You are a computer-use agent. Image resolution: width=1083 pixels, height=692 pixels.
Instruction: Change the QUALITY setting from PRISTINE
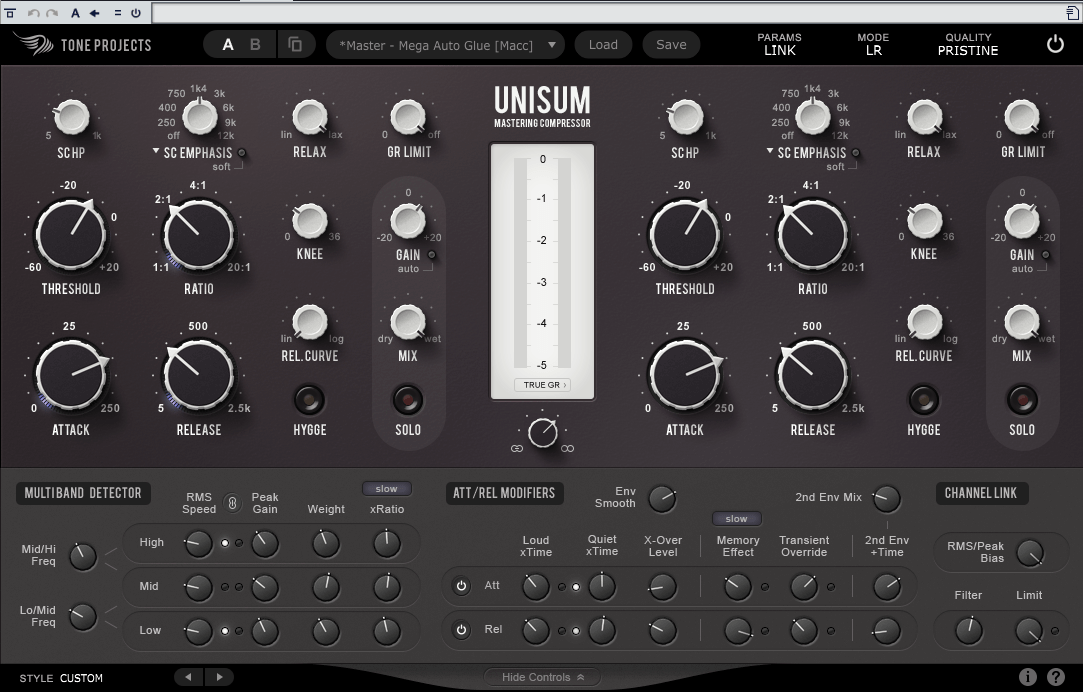pyautogui.click(x=967, y=50)
